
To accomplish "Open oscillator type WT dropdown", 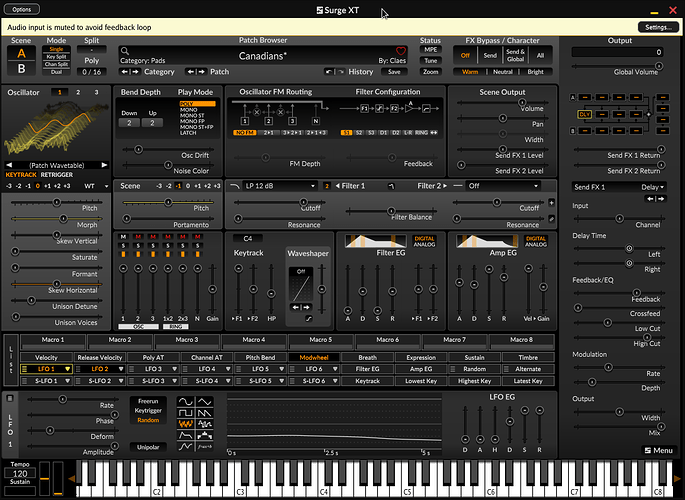I will pos(96,186).
